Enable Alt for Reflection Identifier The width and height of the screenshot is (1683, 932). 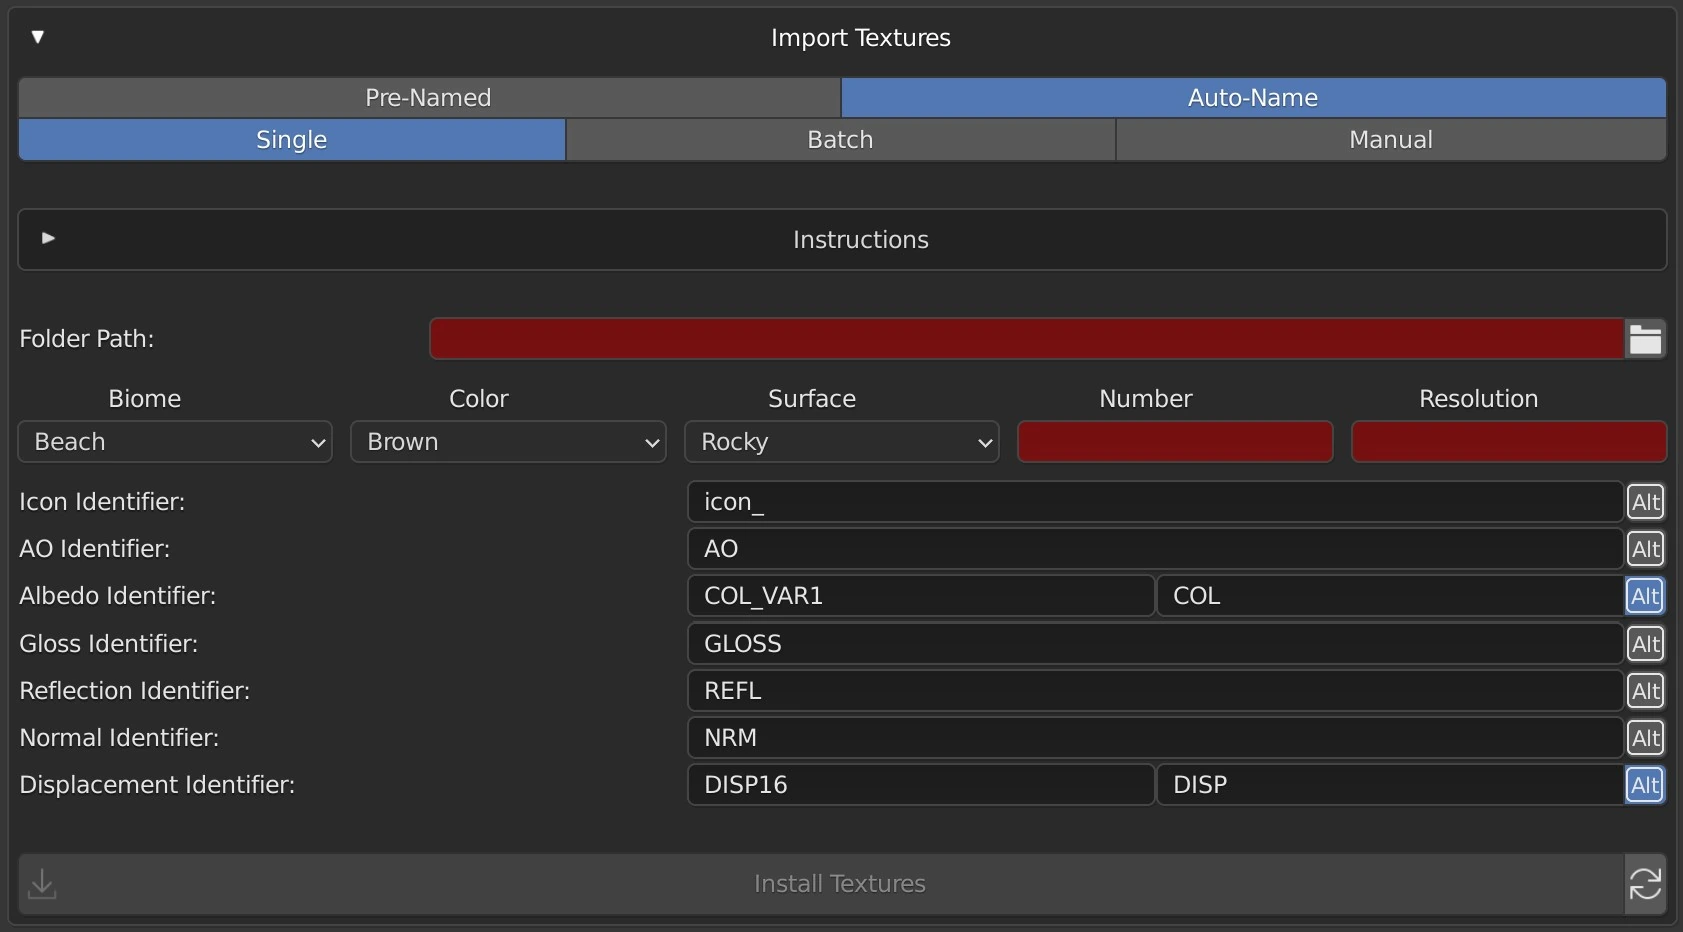(x=1645, y=691)
